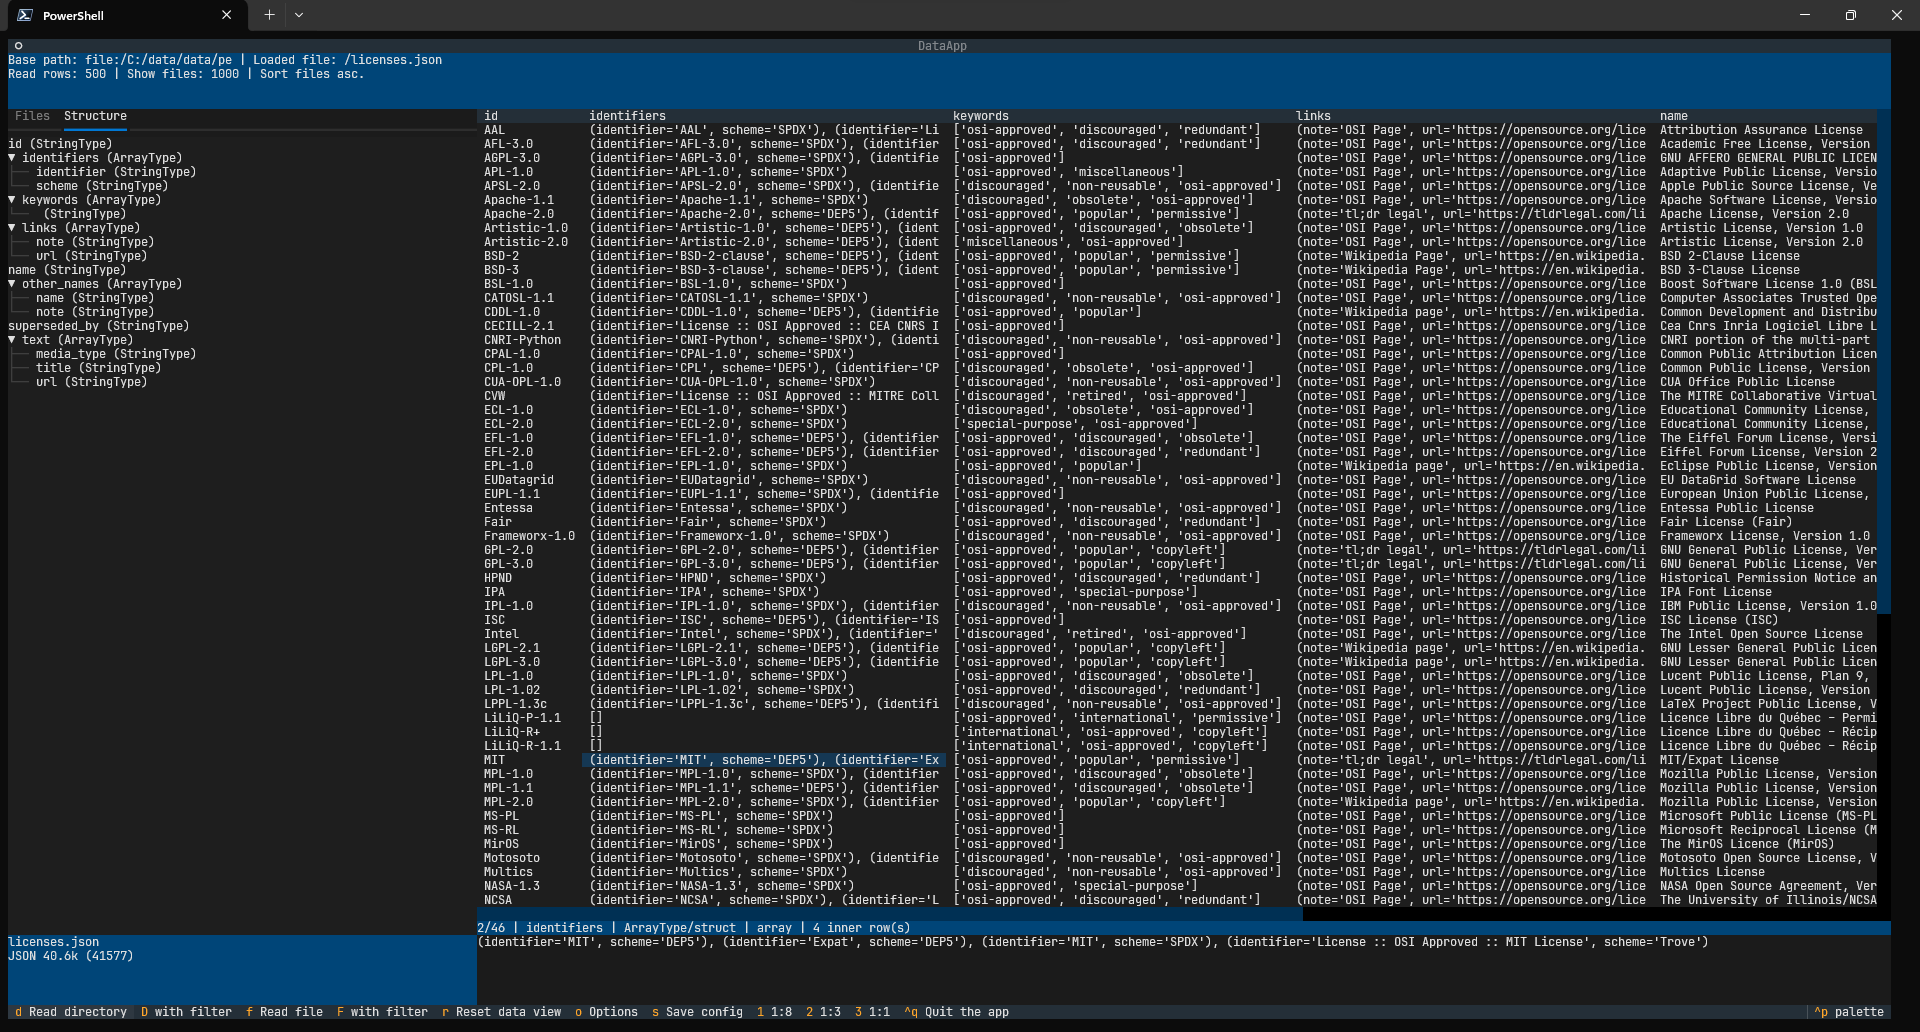Click the licenses.json file info label

click(54, 942)
